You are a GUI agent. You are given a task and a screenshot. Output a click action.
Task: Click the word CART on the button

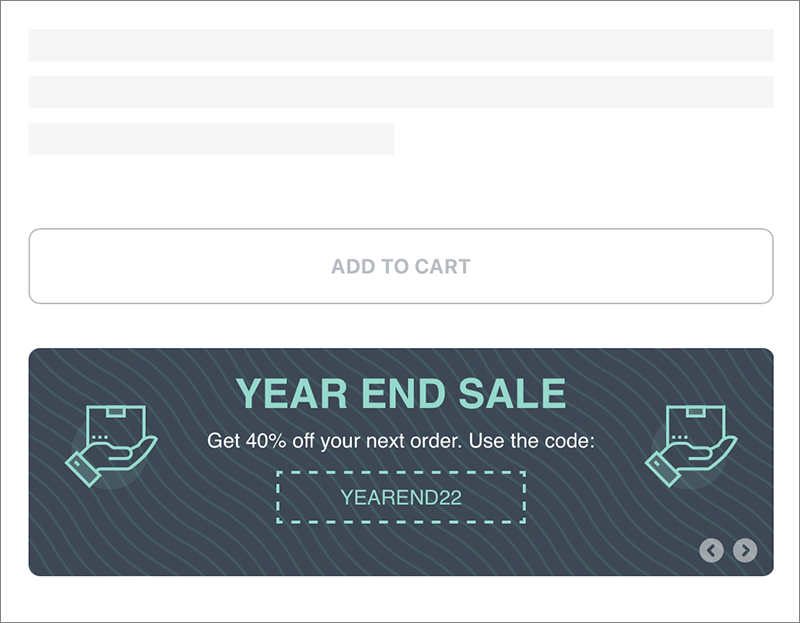442,266
